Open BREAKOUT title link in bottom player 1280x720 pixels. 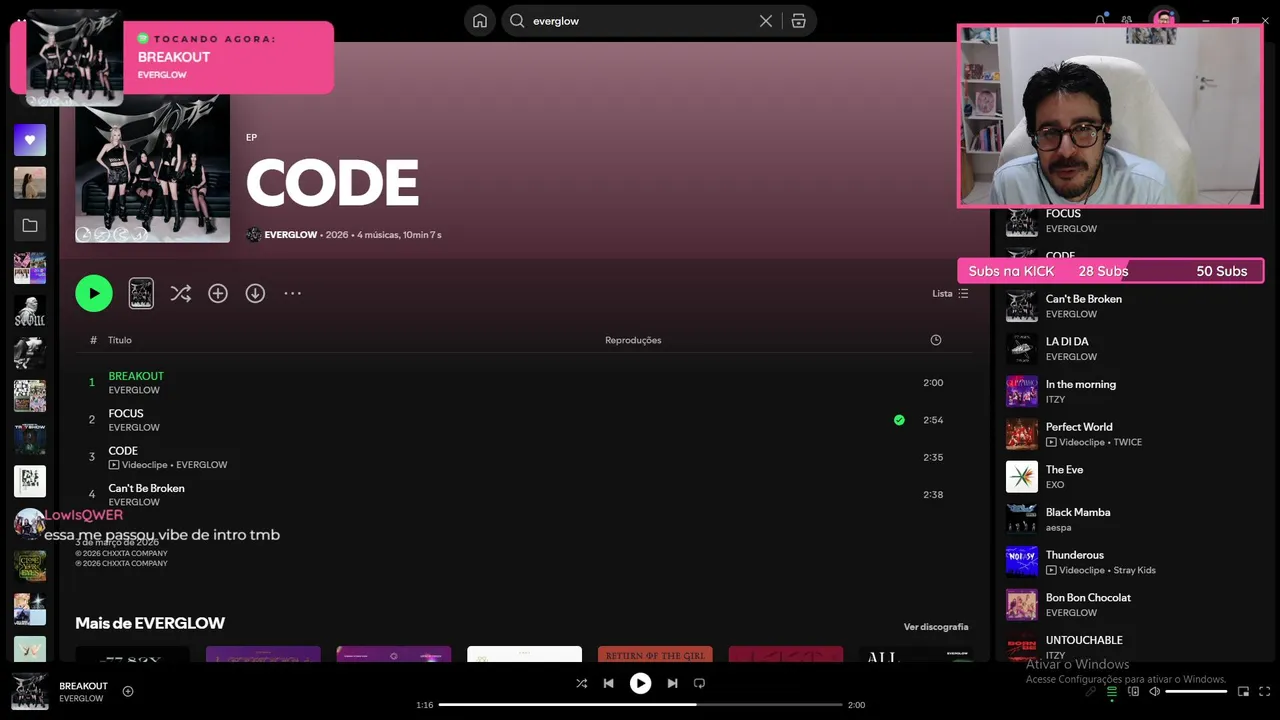[83, 686]
